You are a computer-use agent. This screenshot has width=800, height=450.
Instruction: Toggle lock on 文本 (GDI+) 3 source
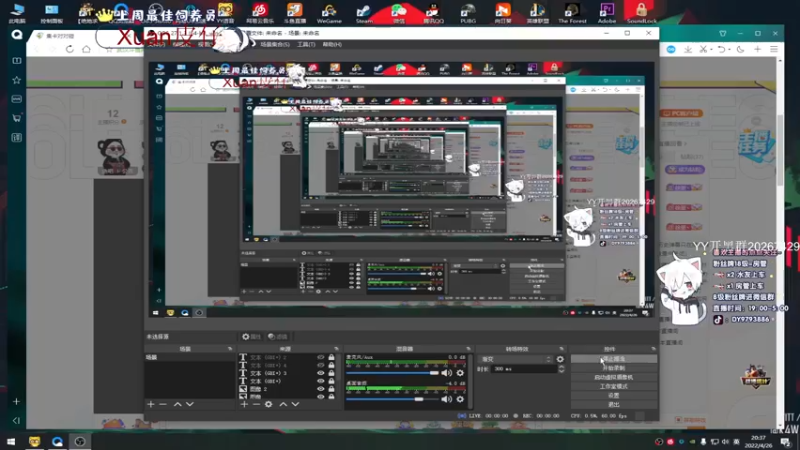[332, 373]
